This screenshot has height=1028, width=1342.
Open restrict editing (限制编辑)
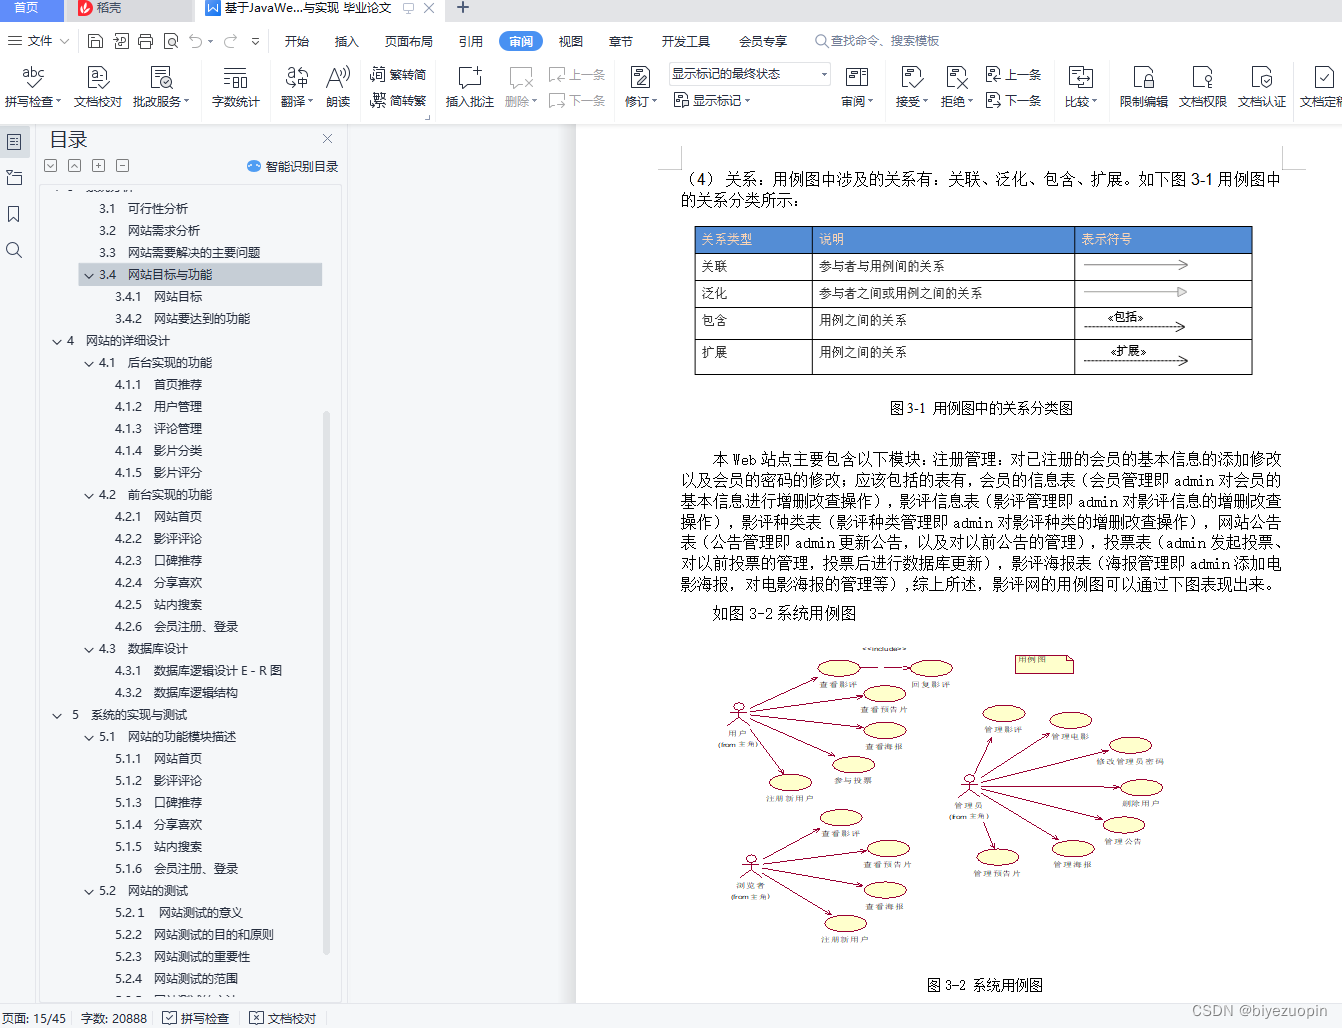pos(1143,87)
